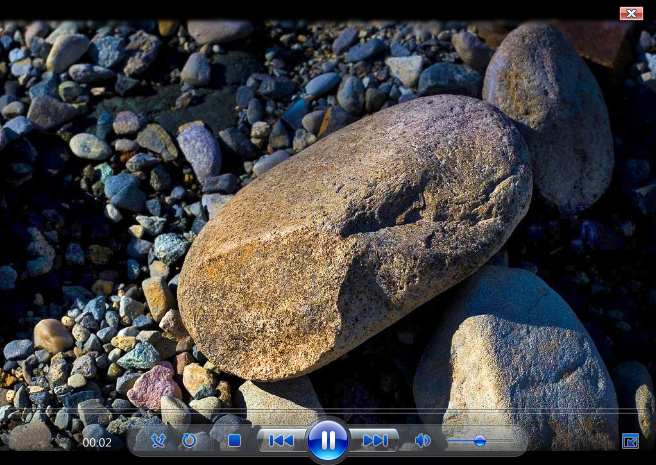Toggle repeat mode
Screen dimensions: 656x465
189,440
